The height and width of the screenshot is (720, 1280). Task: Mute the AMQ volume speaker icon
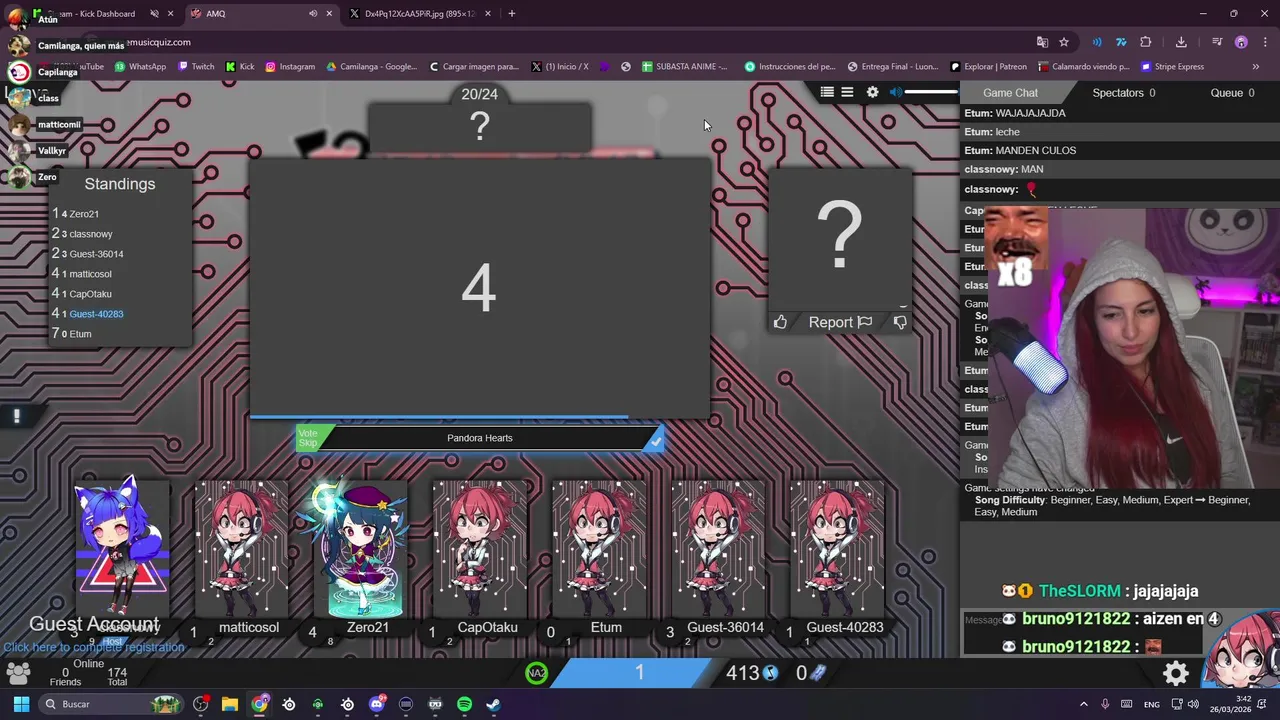pos(896,92)
